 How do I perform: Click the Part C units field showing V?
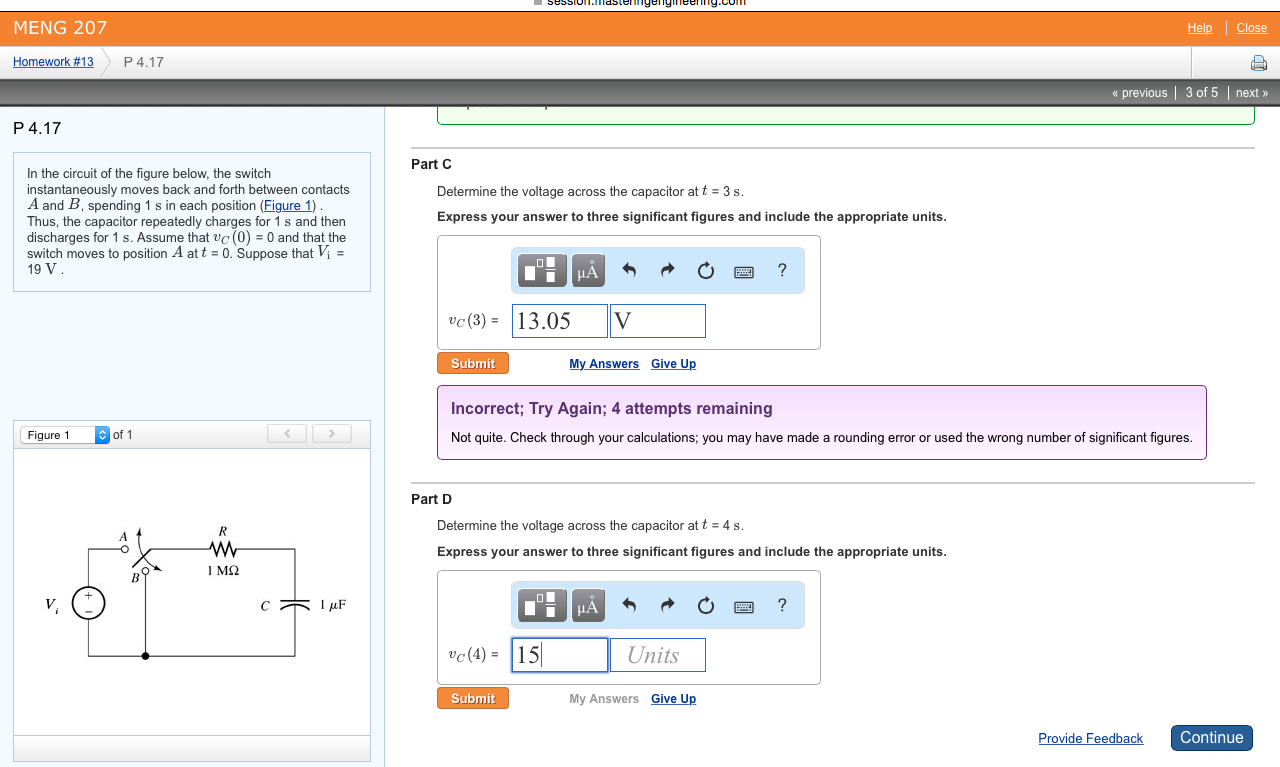658,321
